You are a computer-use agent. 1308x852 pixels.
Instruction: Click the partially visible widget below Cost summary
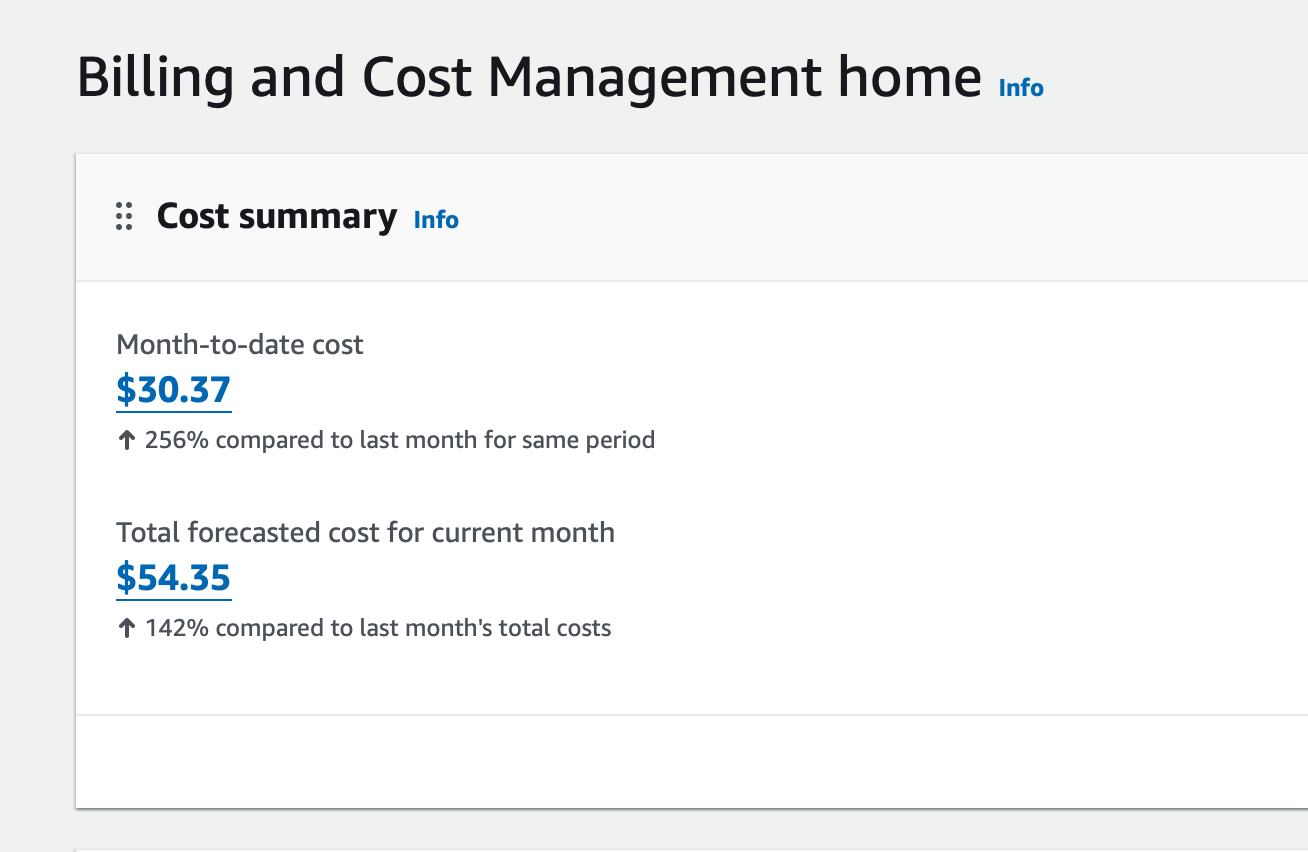tap(650, 845)
